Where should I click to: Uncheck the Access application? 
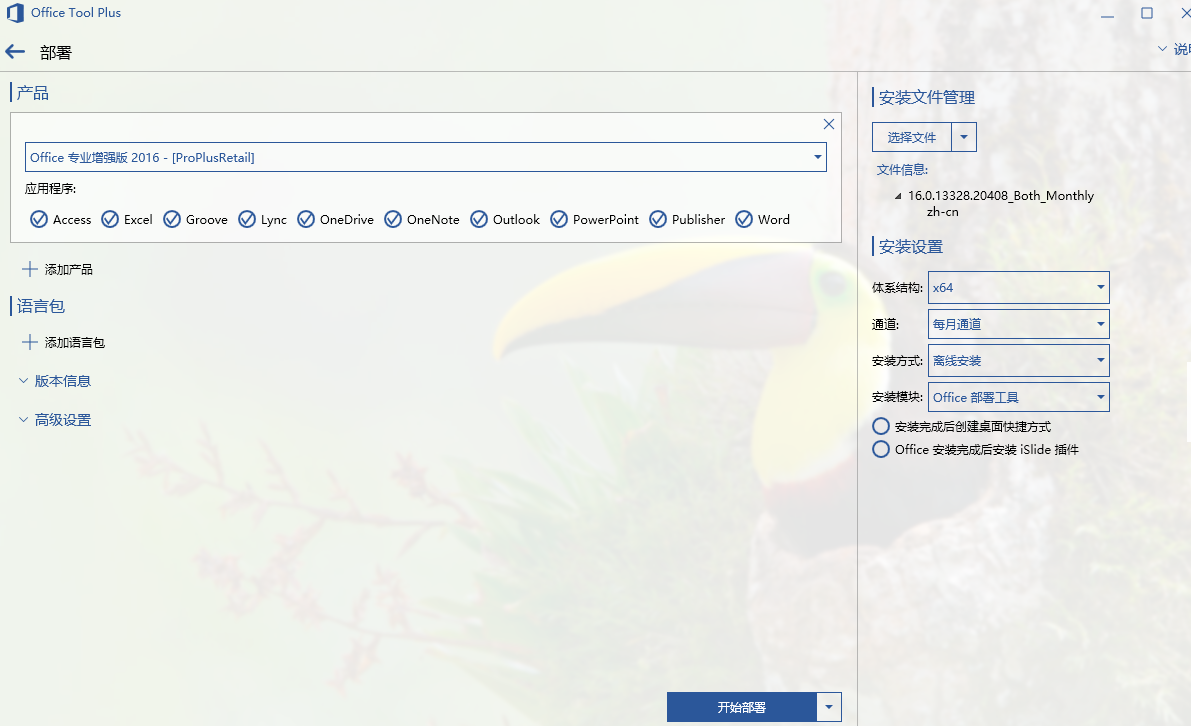tap(39, 219)
